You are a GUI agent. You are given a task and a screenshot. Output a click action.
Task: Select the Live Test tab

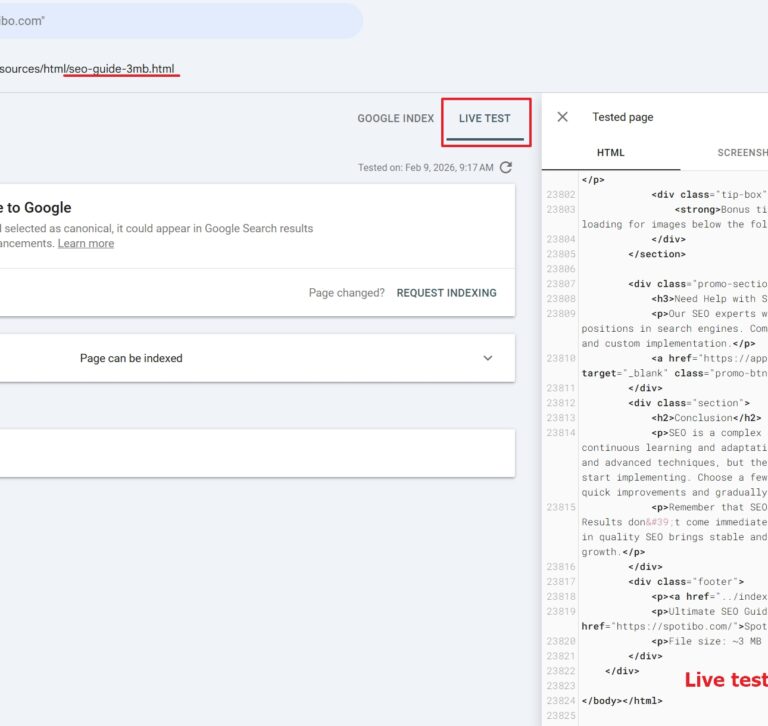tap(485, 118)
